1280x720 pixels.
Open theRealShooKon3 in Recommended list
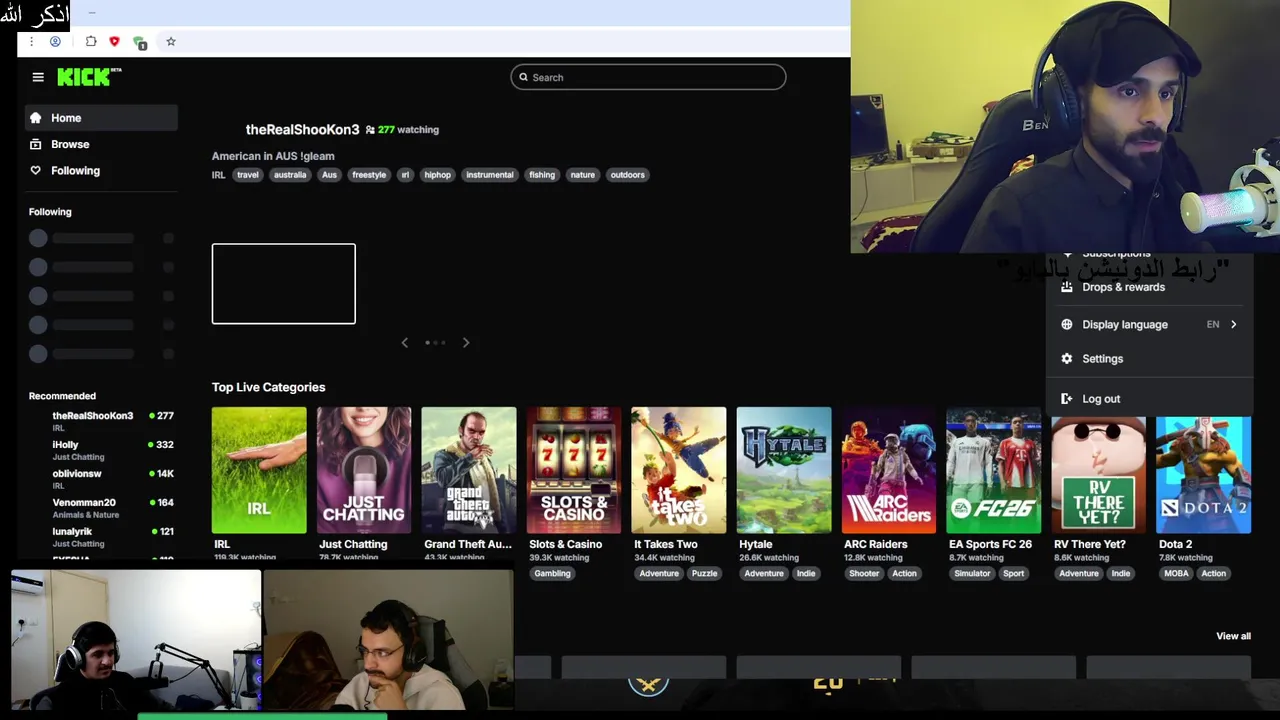click(x=101, y=421)
